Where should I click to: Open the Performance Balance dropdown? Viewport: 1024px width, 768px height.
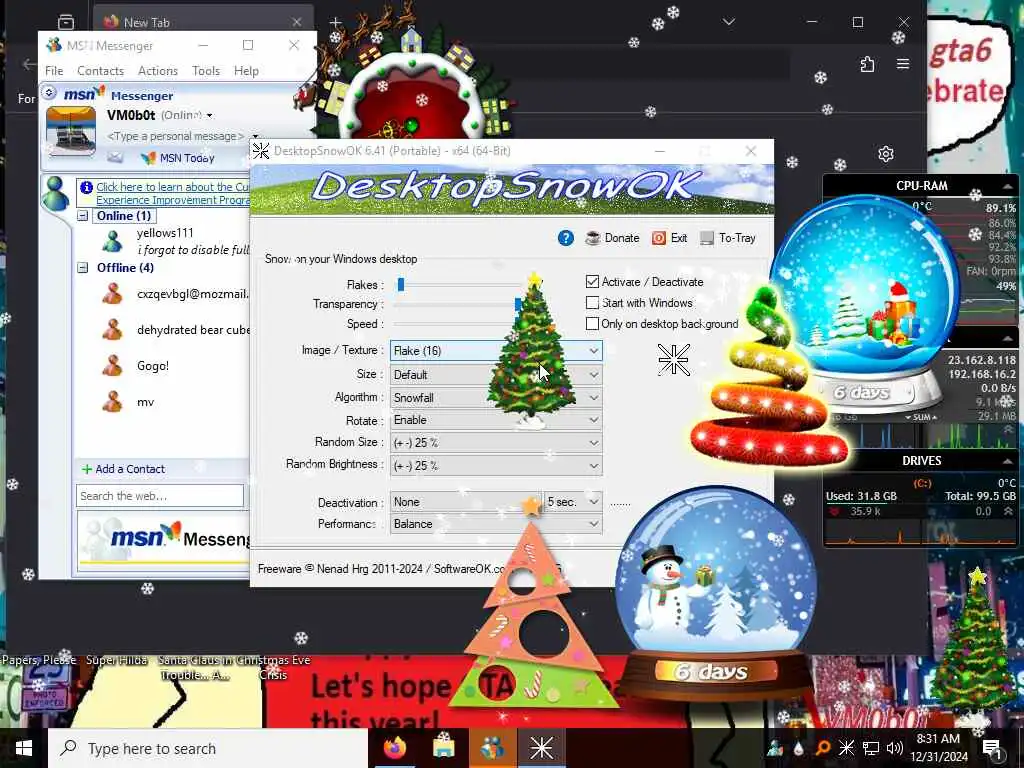coord(496,524)
